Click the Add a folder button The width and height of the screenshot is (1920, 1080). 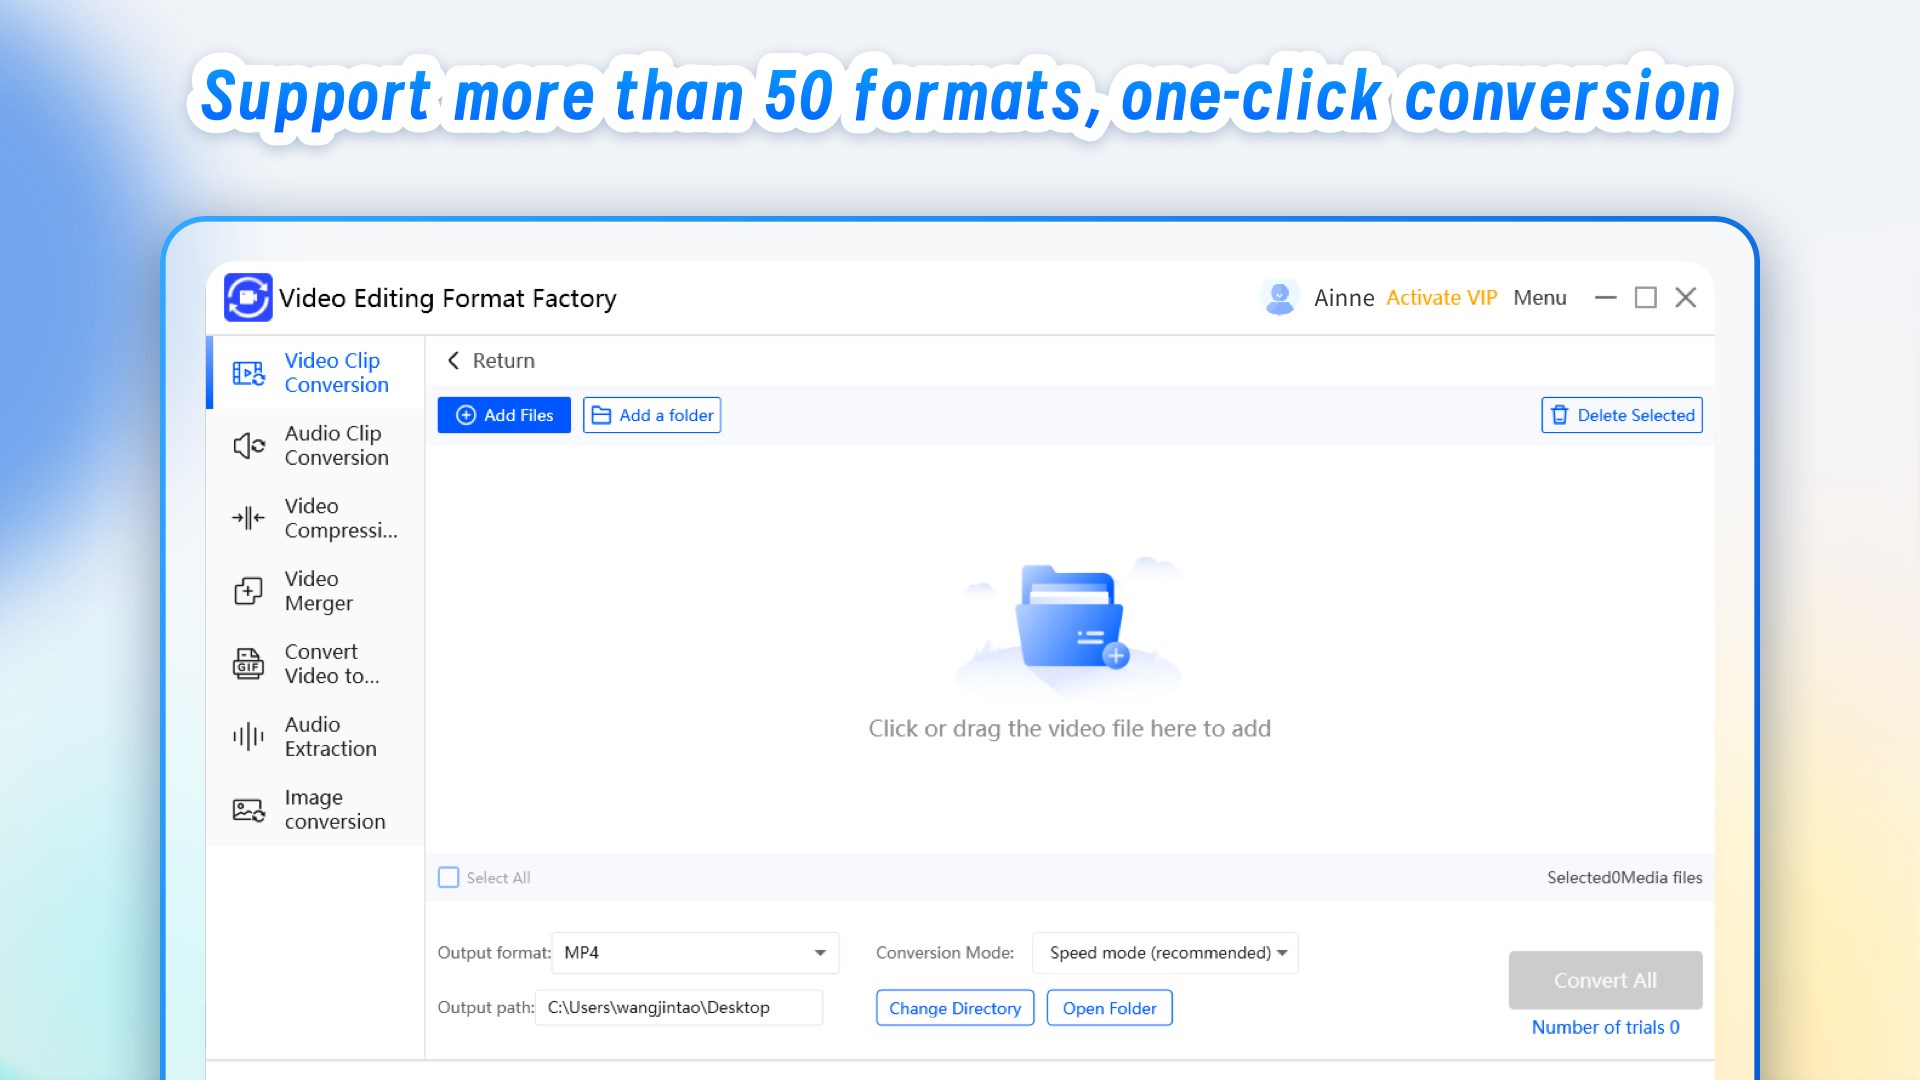[x=652, y=415]
